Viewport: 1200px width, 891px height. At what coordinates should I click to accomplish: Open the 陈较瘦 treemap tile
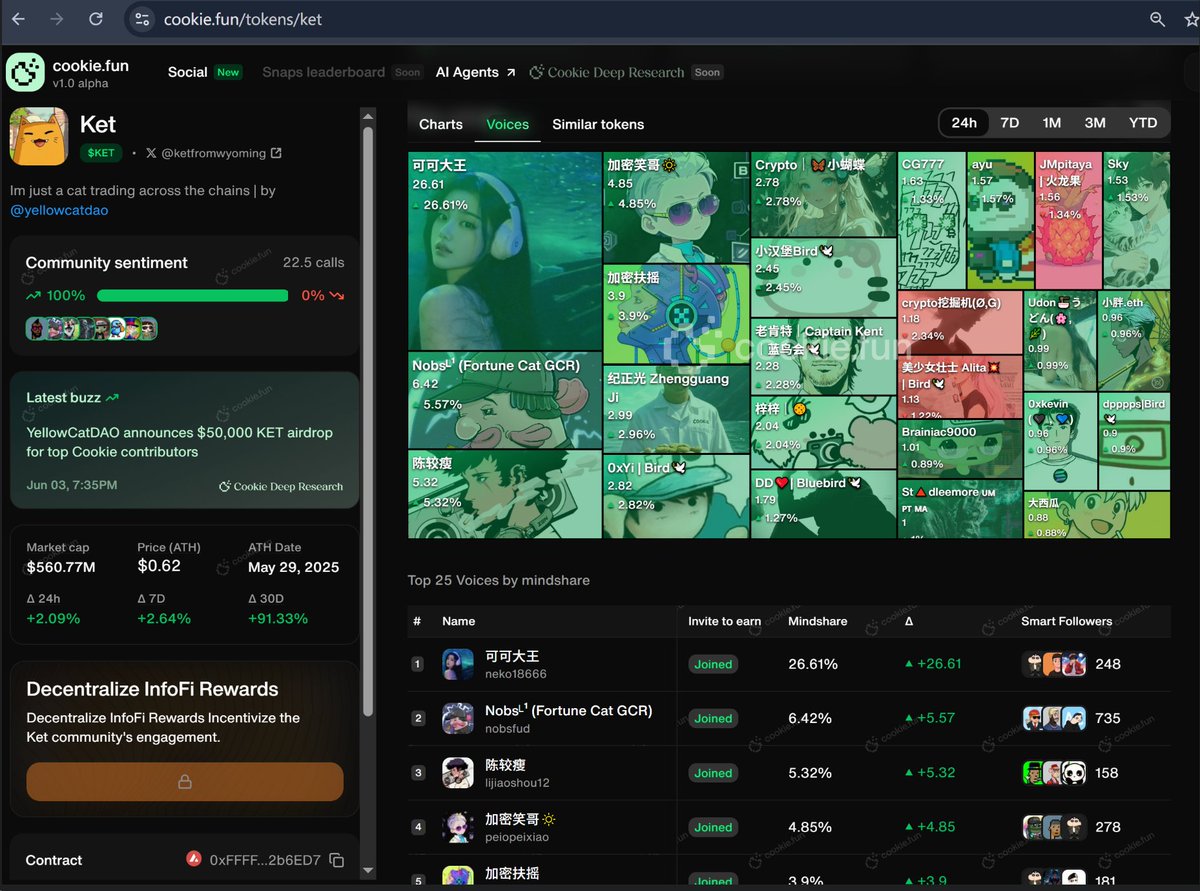[505, 494]
